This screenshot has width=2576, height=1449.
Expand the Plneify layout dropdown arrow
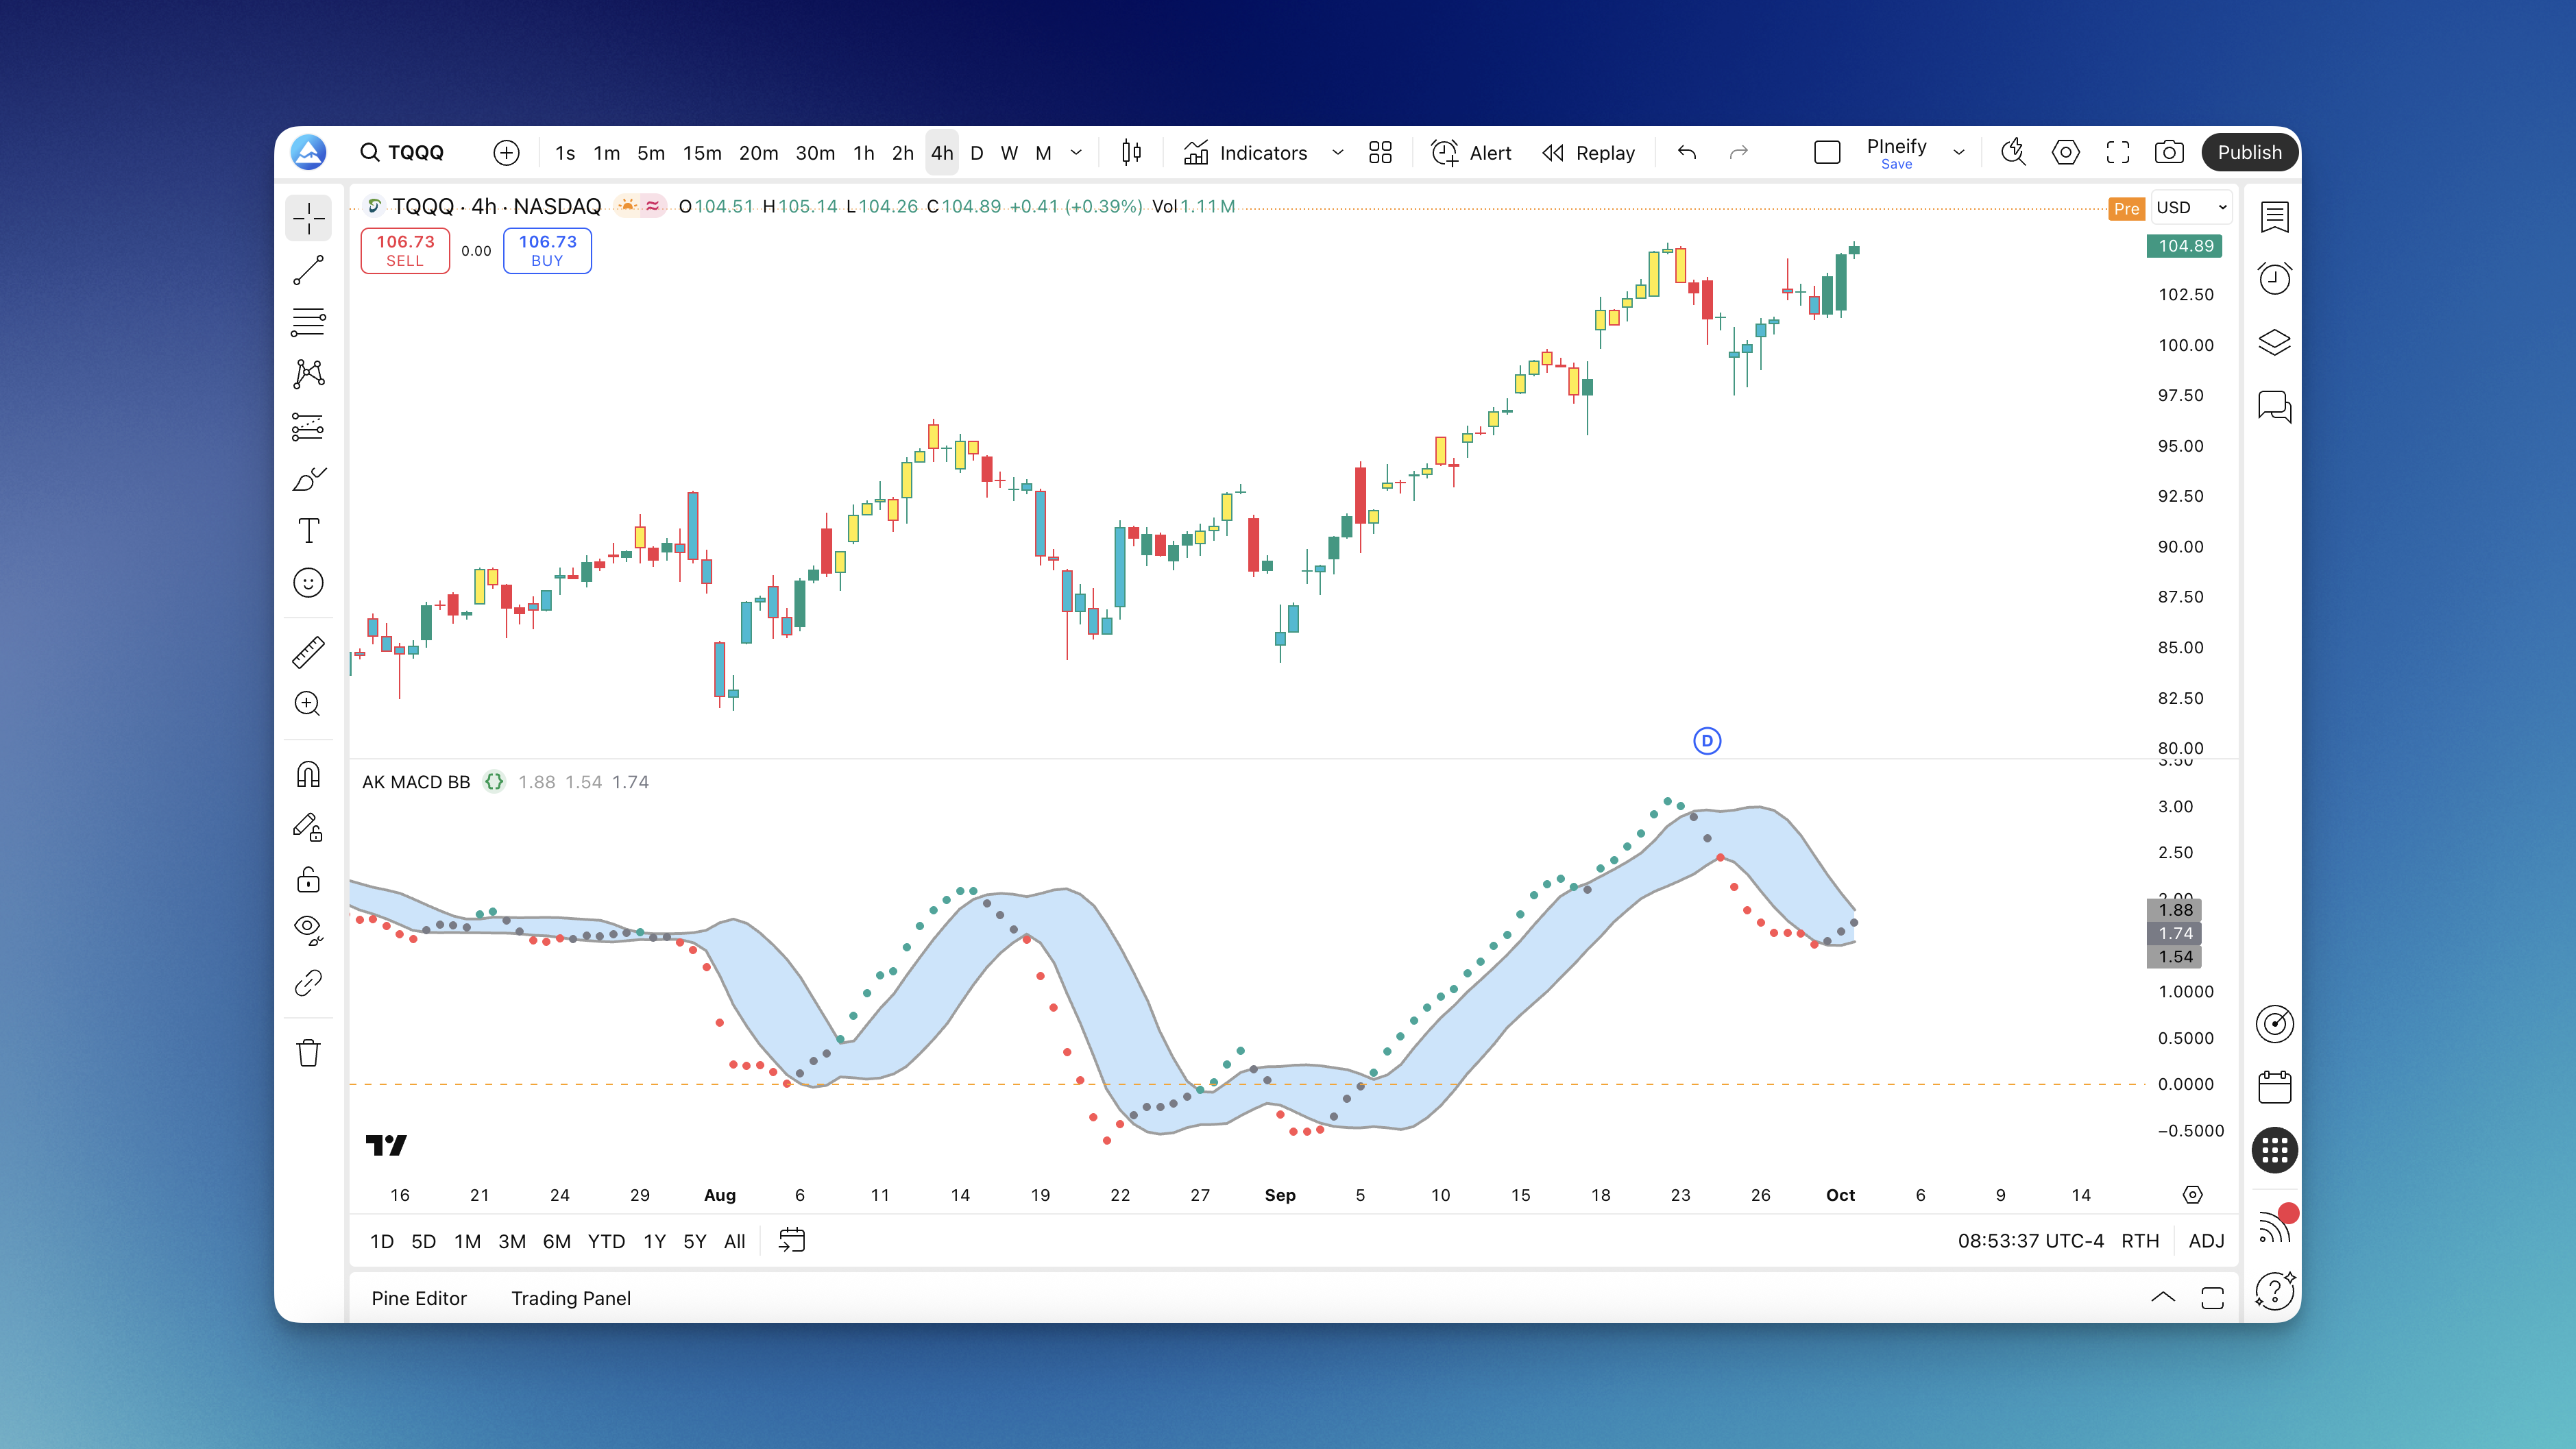[x=1959, y=152]
